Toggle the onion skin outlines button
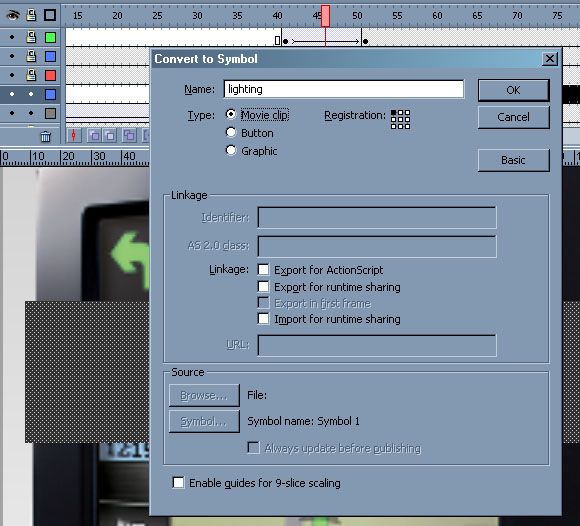580x526 pixels. coord(110,136)
